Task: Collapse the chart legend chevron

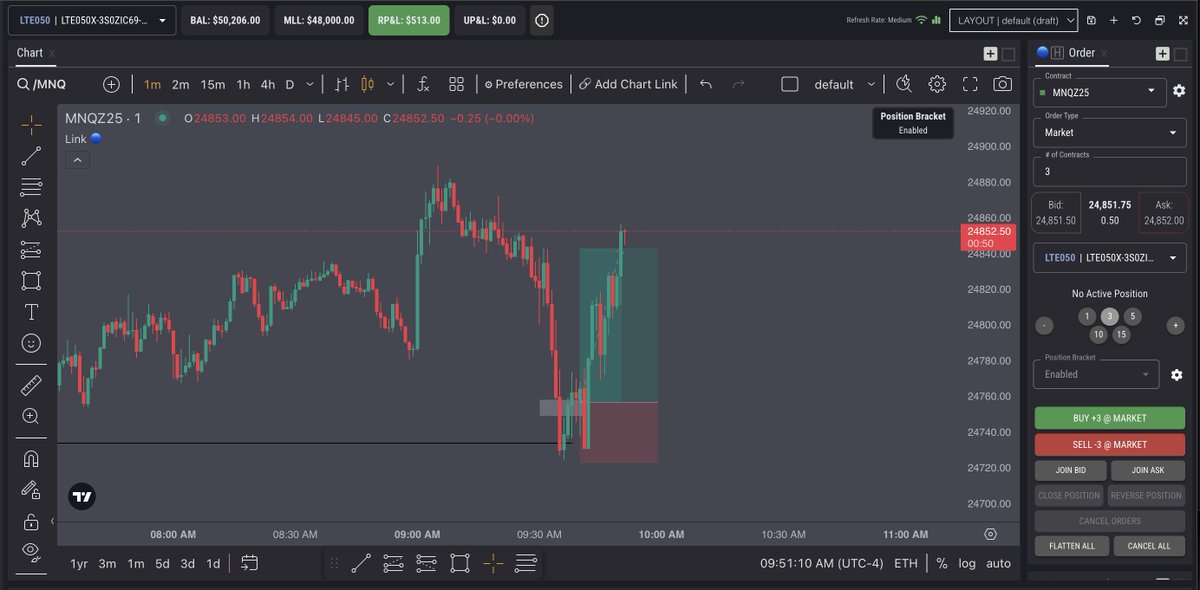Action: coord(78,159)
